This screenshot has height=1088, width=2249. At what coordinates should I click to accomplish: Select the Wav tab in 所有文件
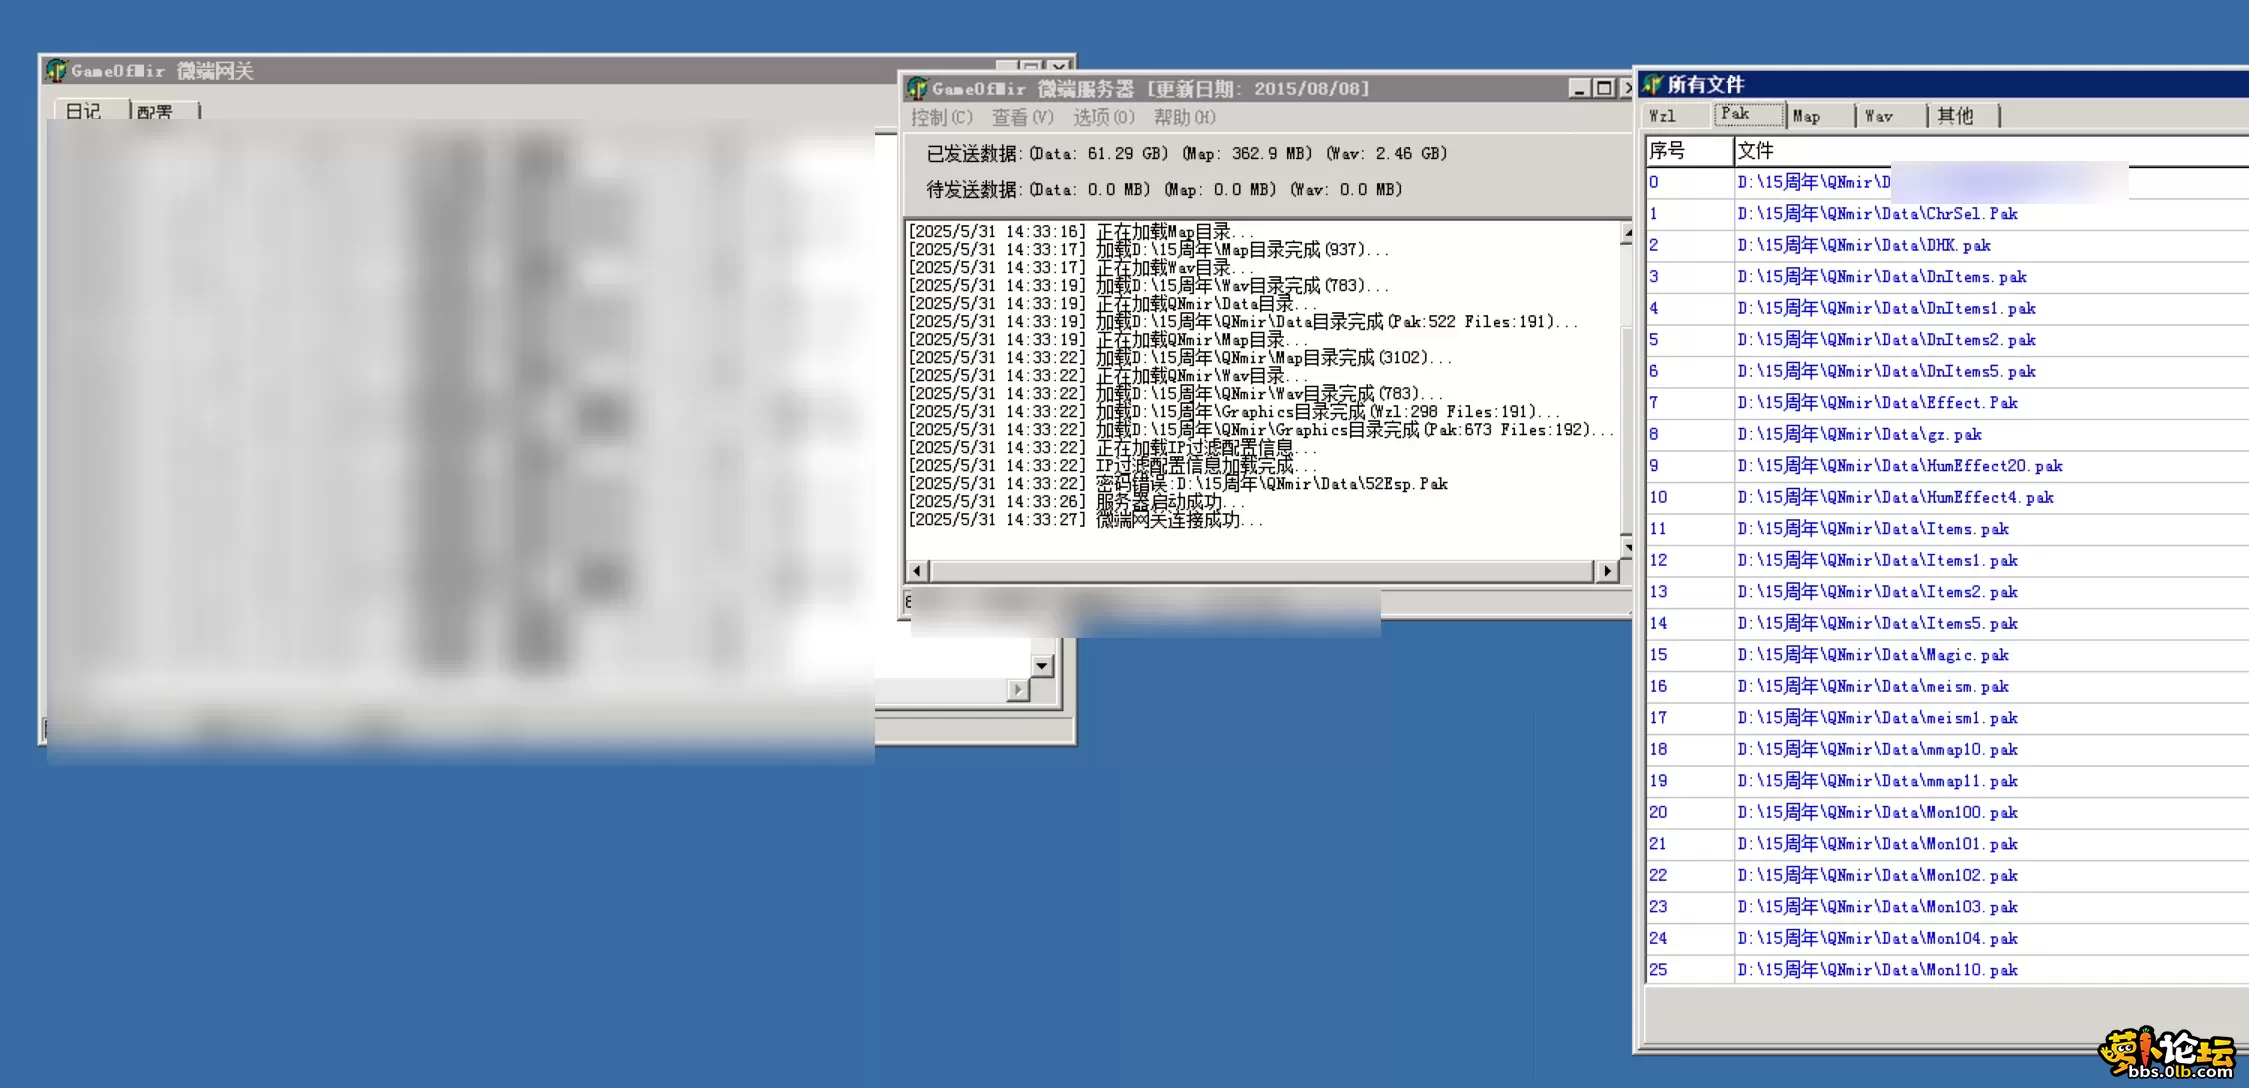(x=1892, y=116)
